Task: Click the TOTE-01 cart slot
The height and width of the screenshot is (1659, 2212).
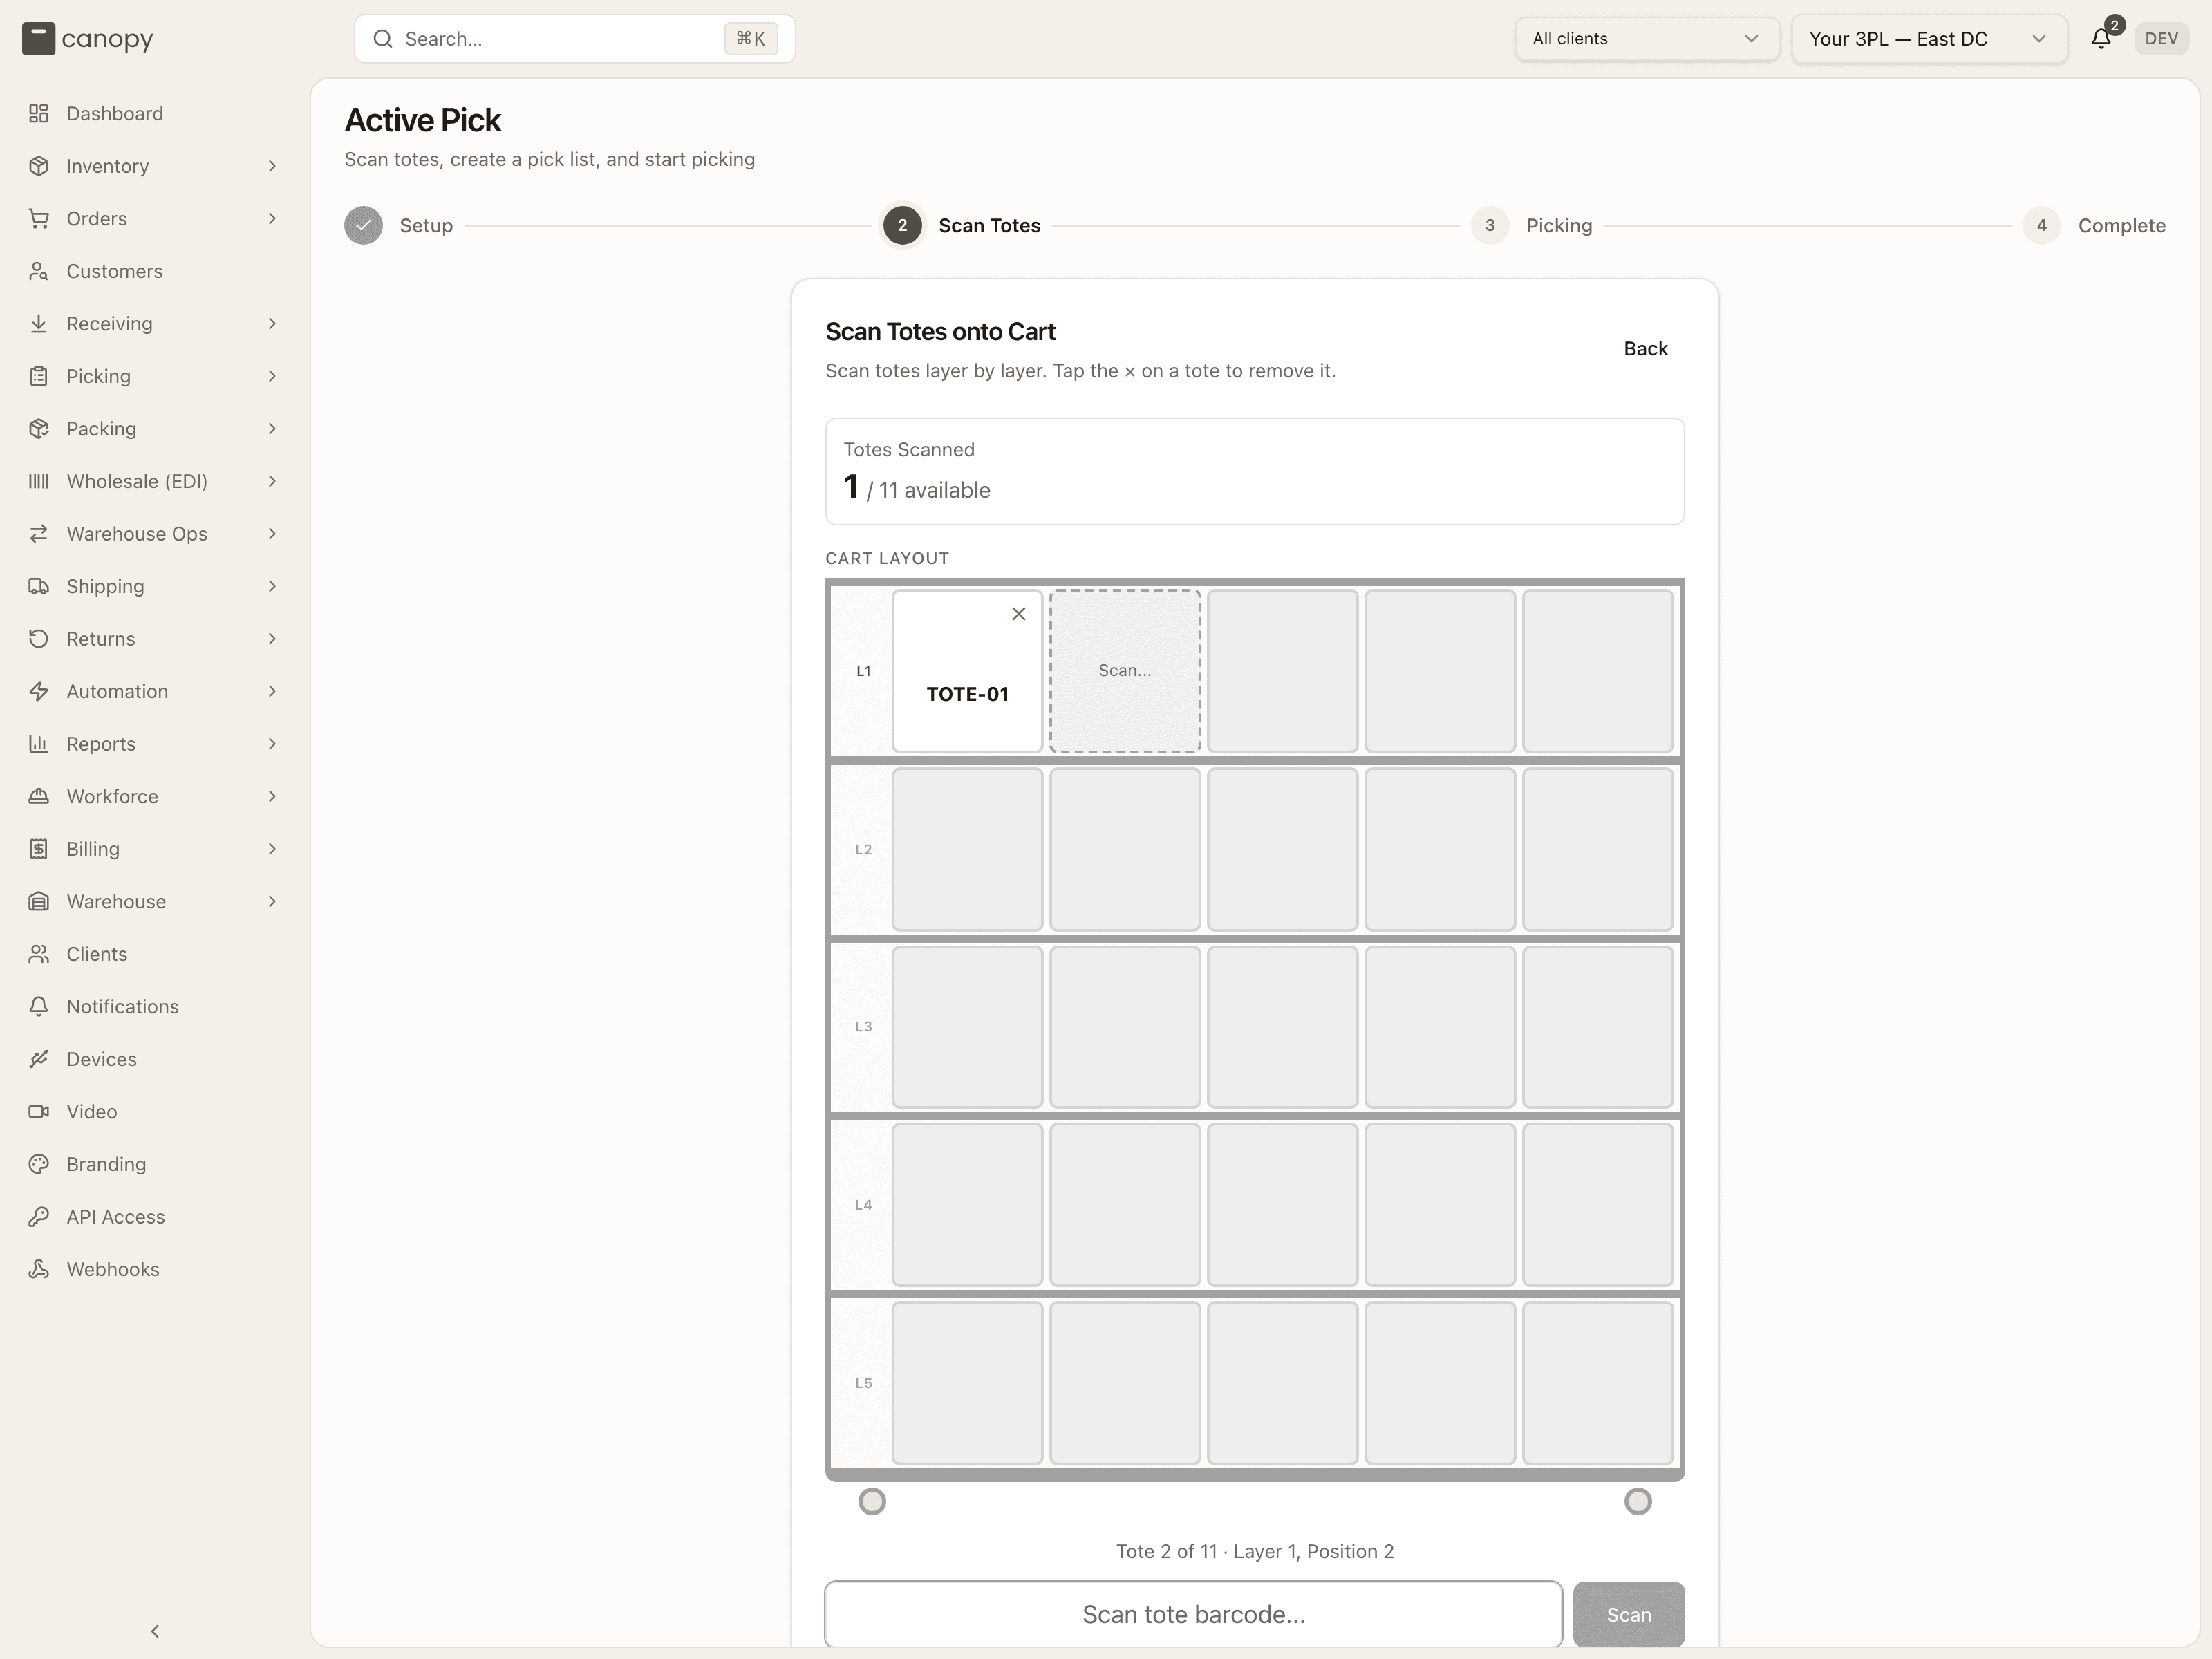Action: 967,671
